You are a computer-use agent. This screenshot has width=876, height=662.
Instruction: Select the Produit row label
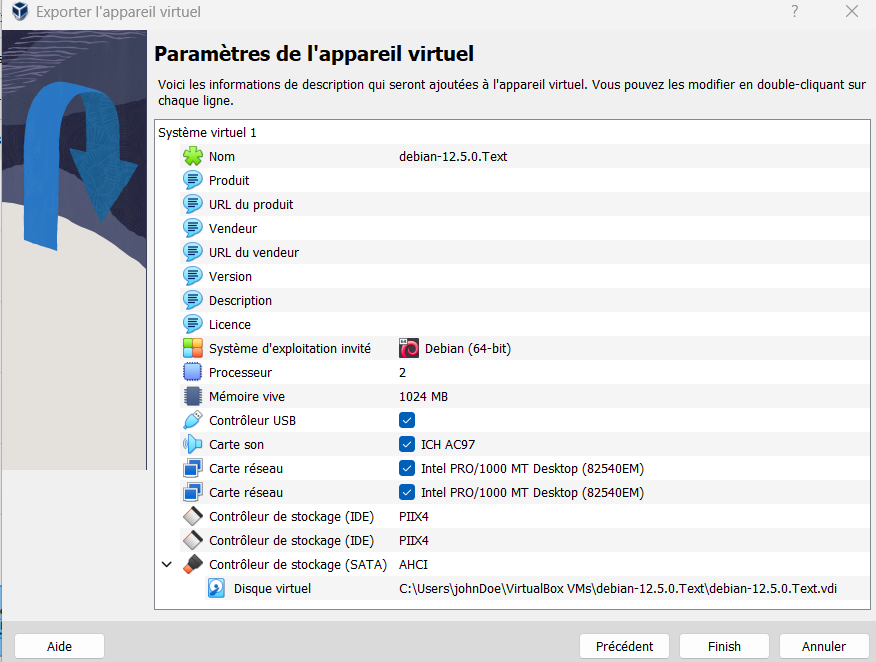click(x=229, y=180)
